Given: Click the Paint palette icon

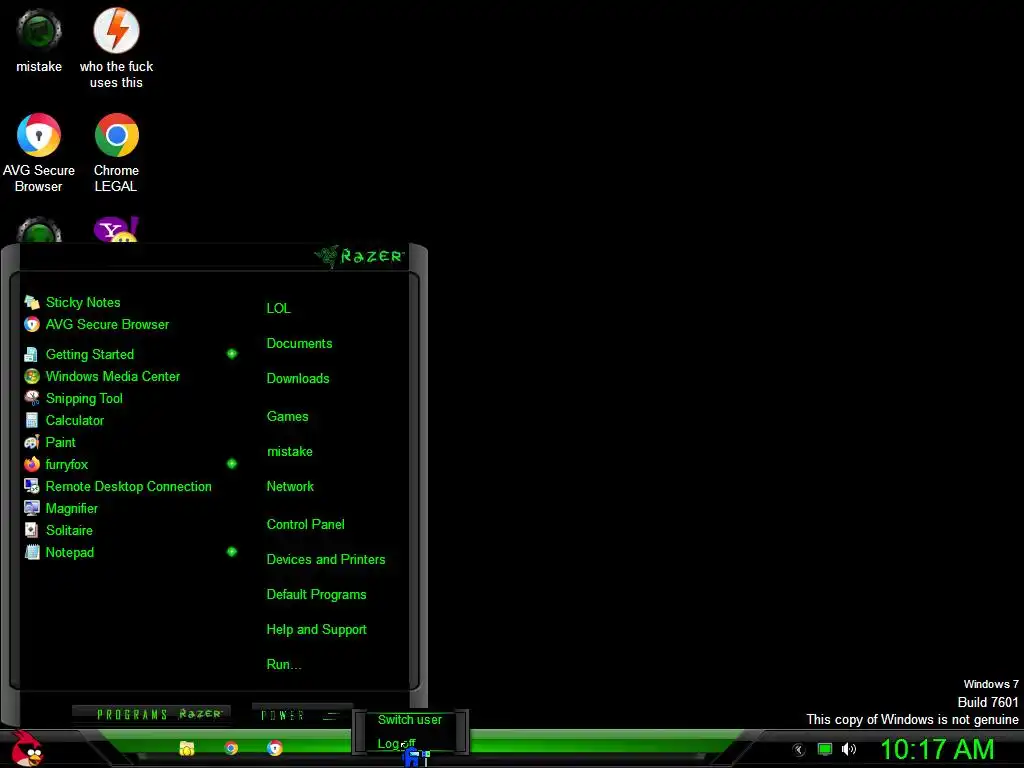Looking at the screenshot, I should click(31, 443).
